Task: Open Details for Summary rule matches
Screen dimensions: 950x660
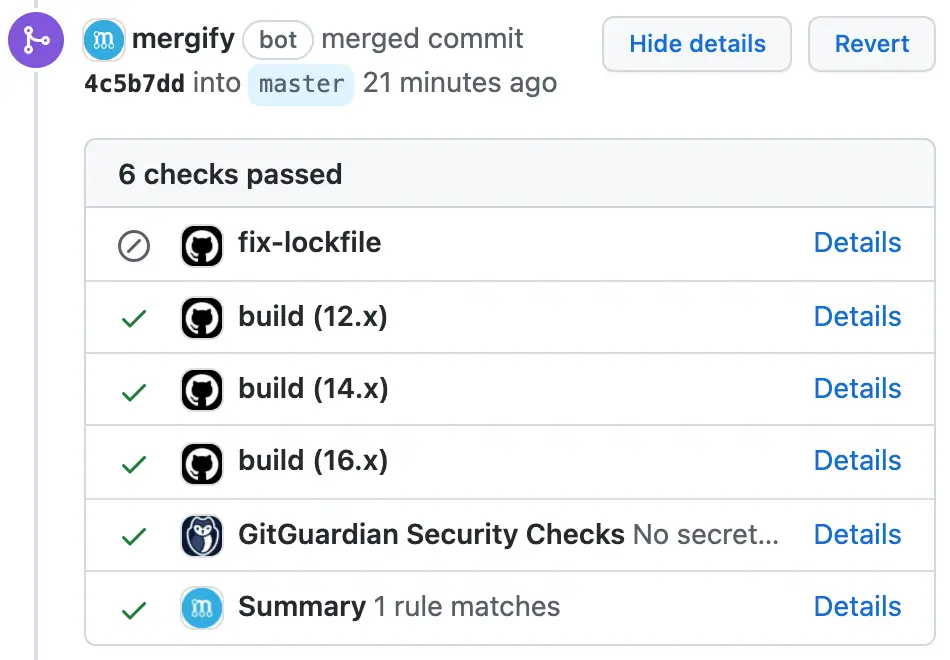Action: click(857, 607)
